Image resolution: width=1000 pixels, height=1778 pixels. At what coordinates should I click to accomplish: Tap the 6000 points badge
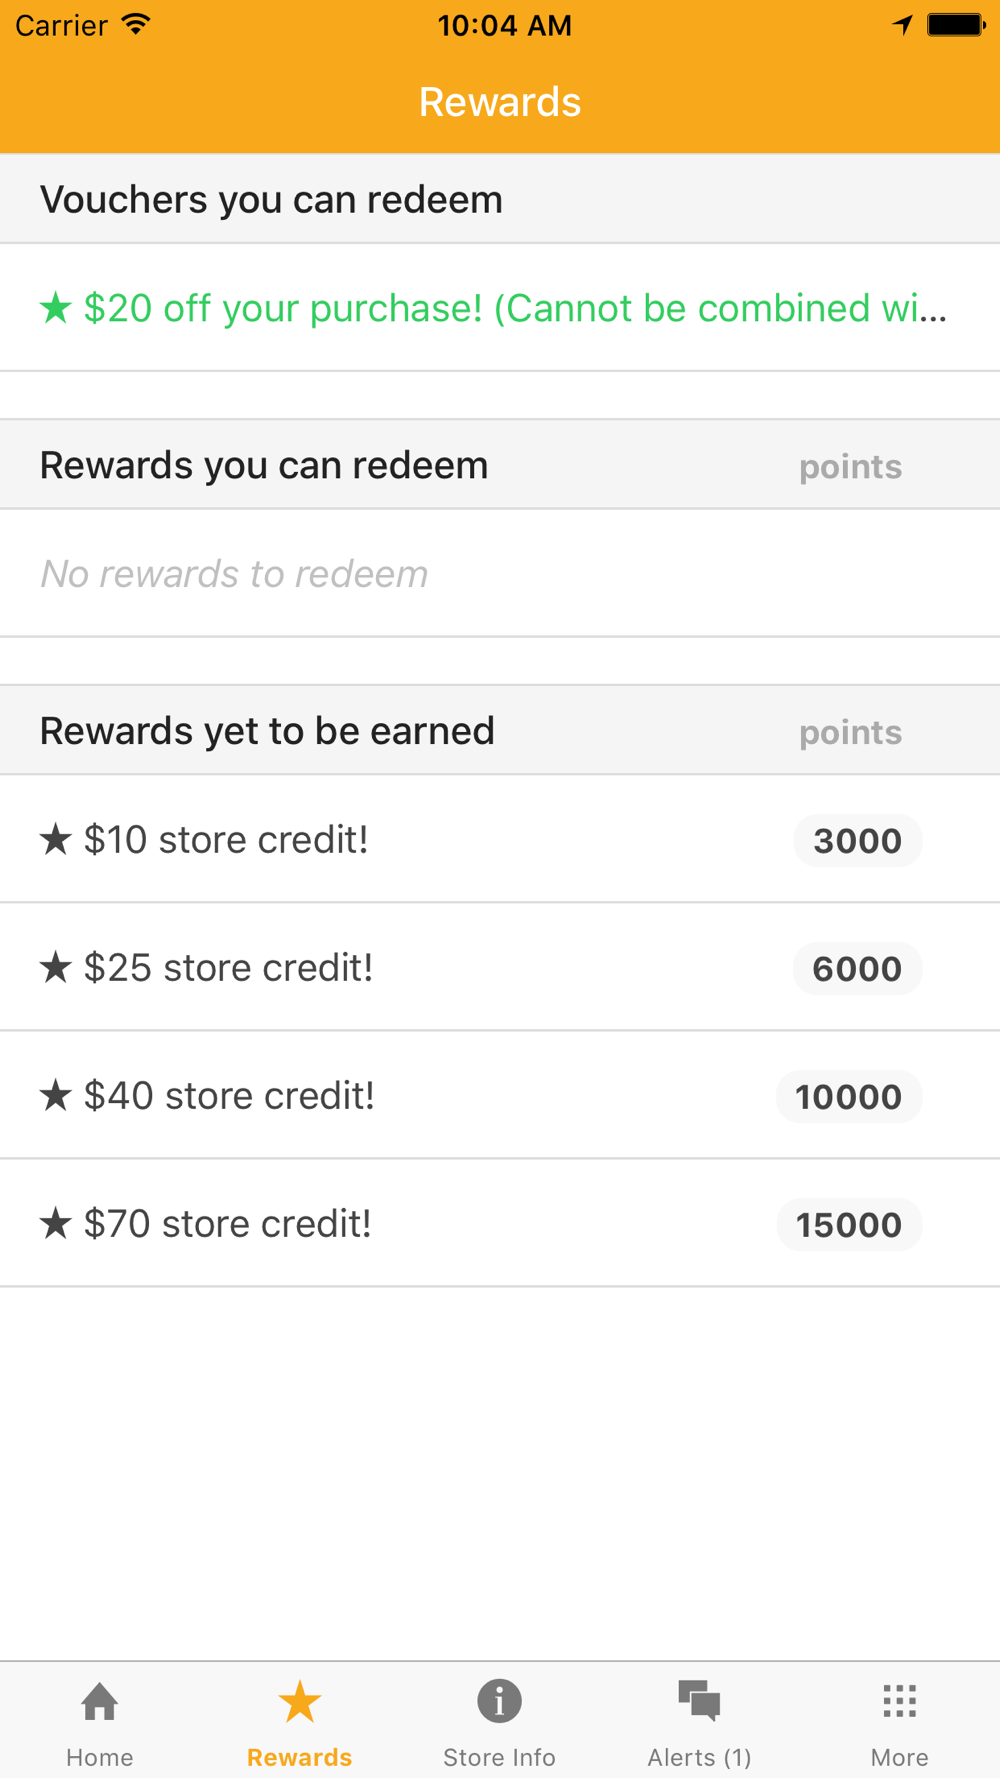point(858,969)
